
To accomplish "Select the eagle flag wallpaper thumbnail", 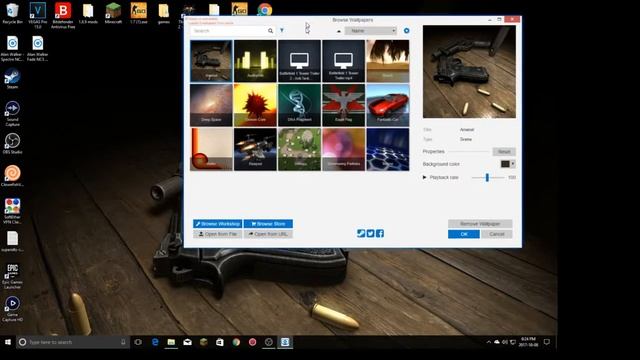I will click(x=343, y=105).
